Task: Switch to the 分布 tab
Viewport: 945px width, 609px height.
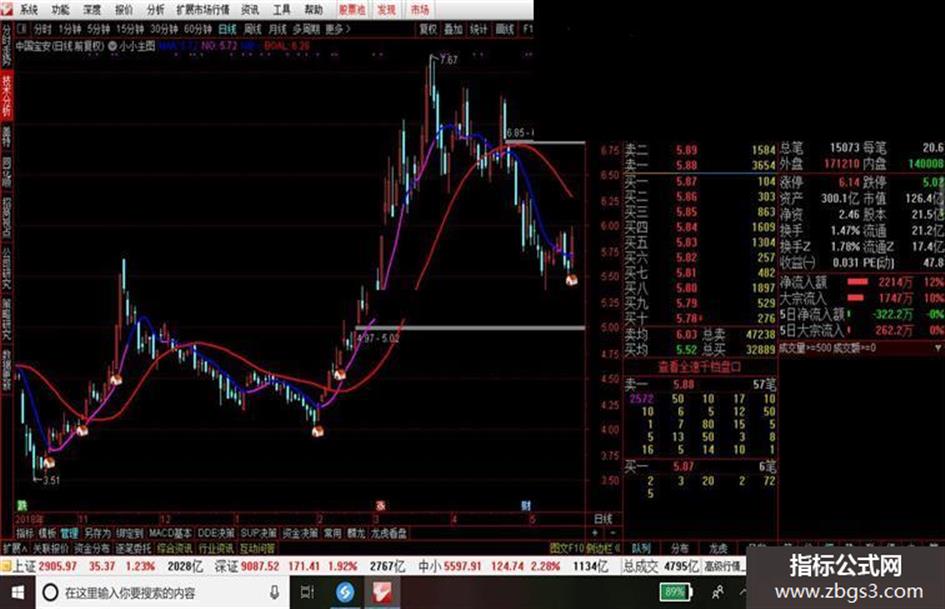Action: click(x=680, y=548)
